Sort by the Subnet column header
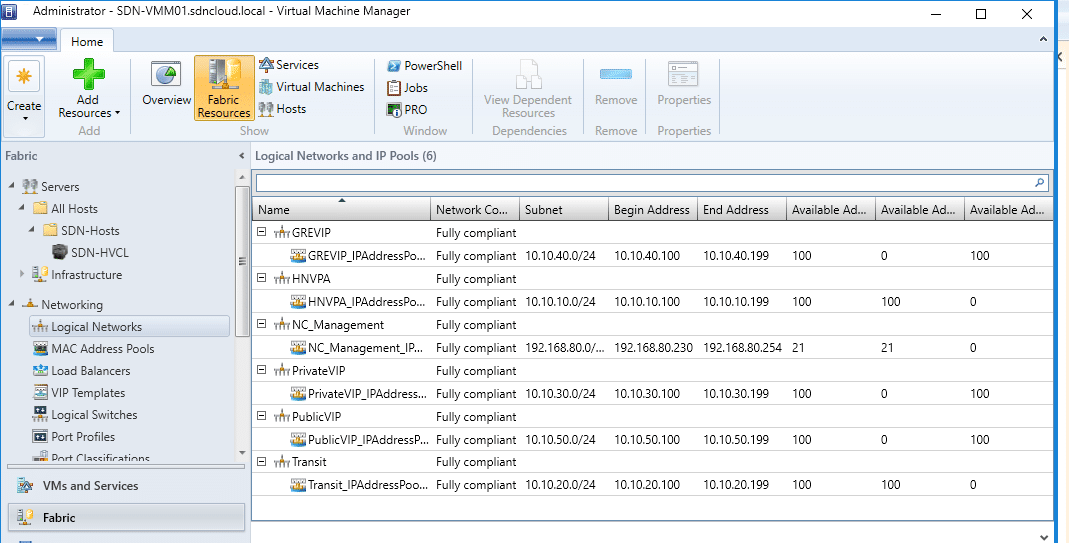1069x543 pixels. point(564,210)
